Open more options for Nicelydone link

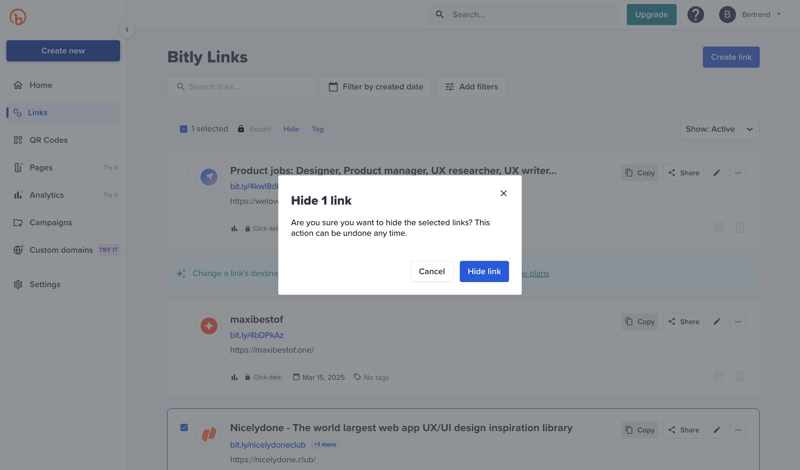738,430
